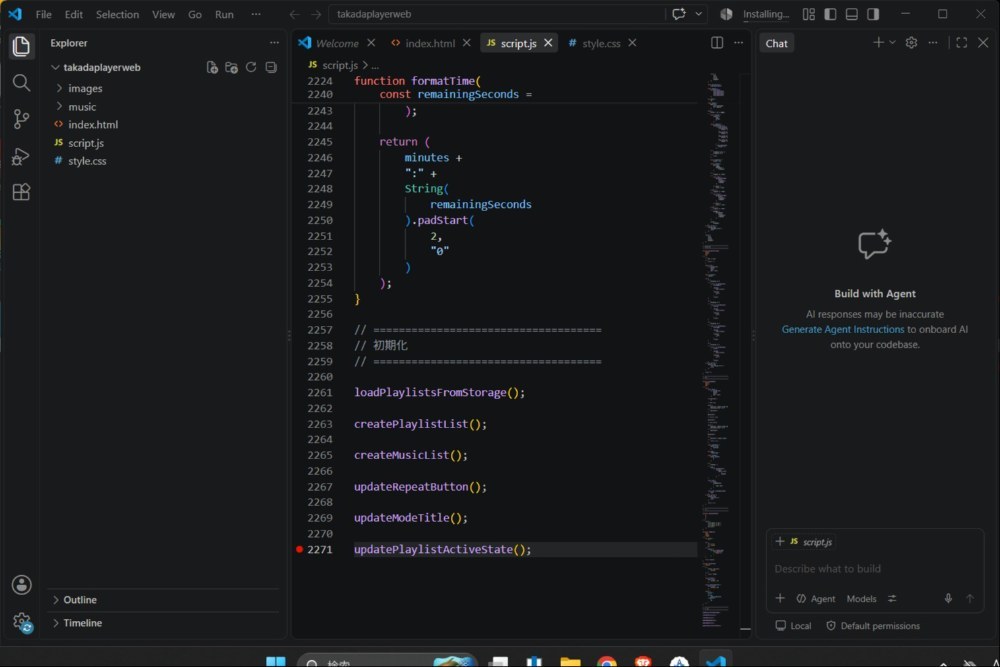Toggle the bottom panel visibility
This screenshot has width=1000, height=667.
pos(851,14)
